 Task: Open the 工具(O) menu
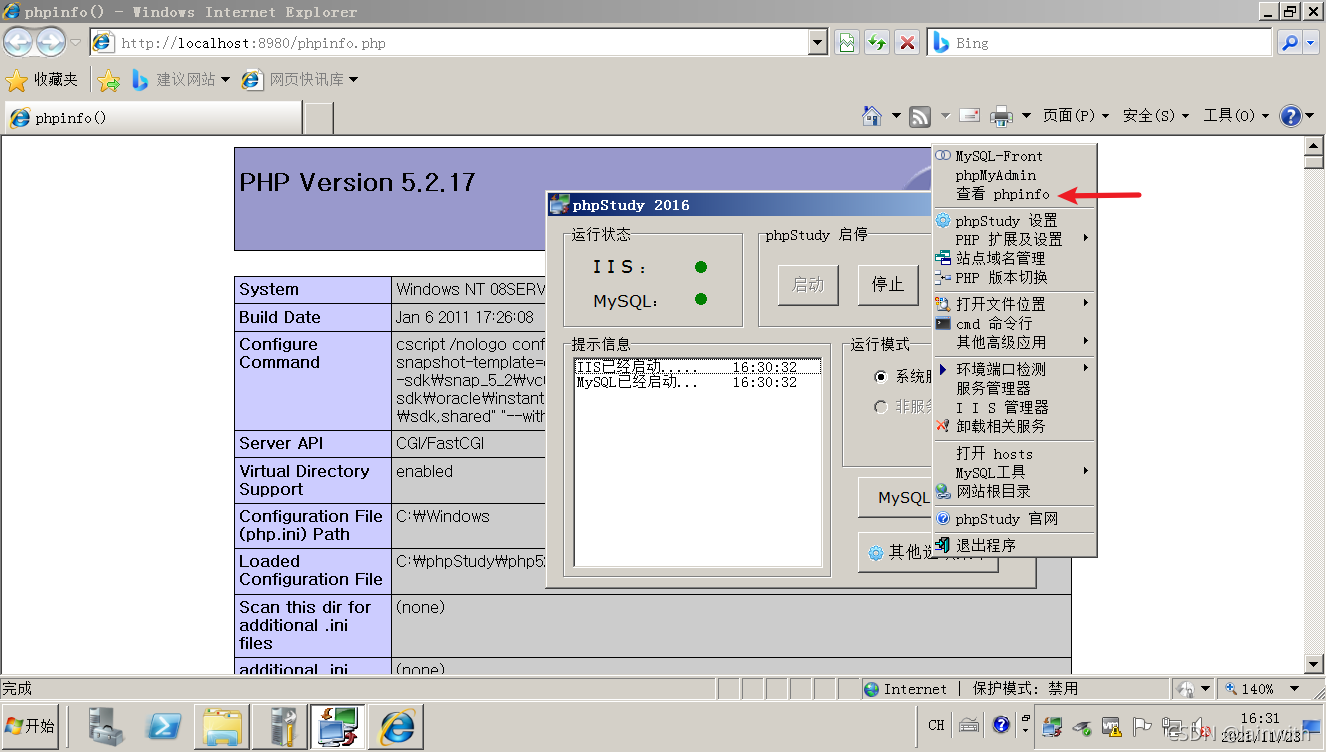click(x=1236, y=116)
